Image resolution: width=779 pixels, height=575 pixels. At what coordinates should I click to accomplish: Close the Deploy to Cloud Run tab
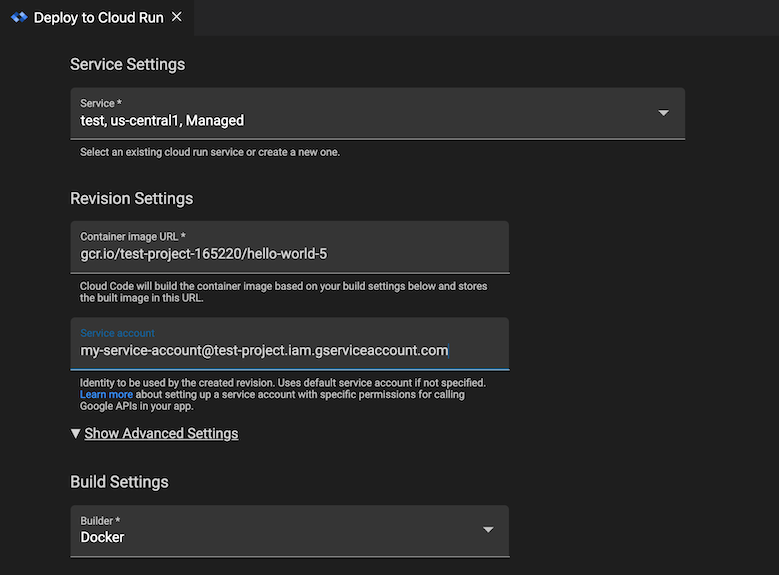click(177, 18)
